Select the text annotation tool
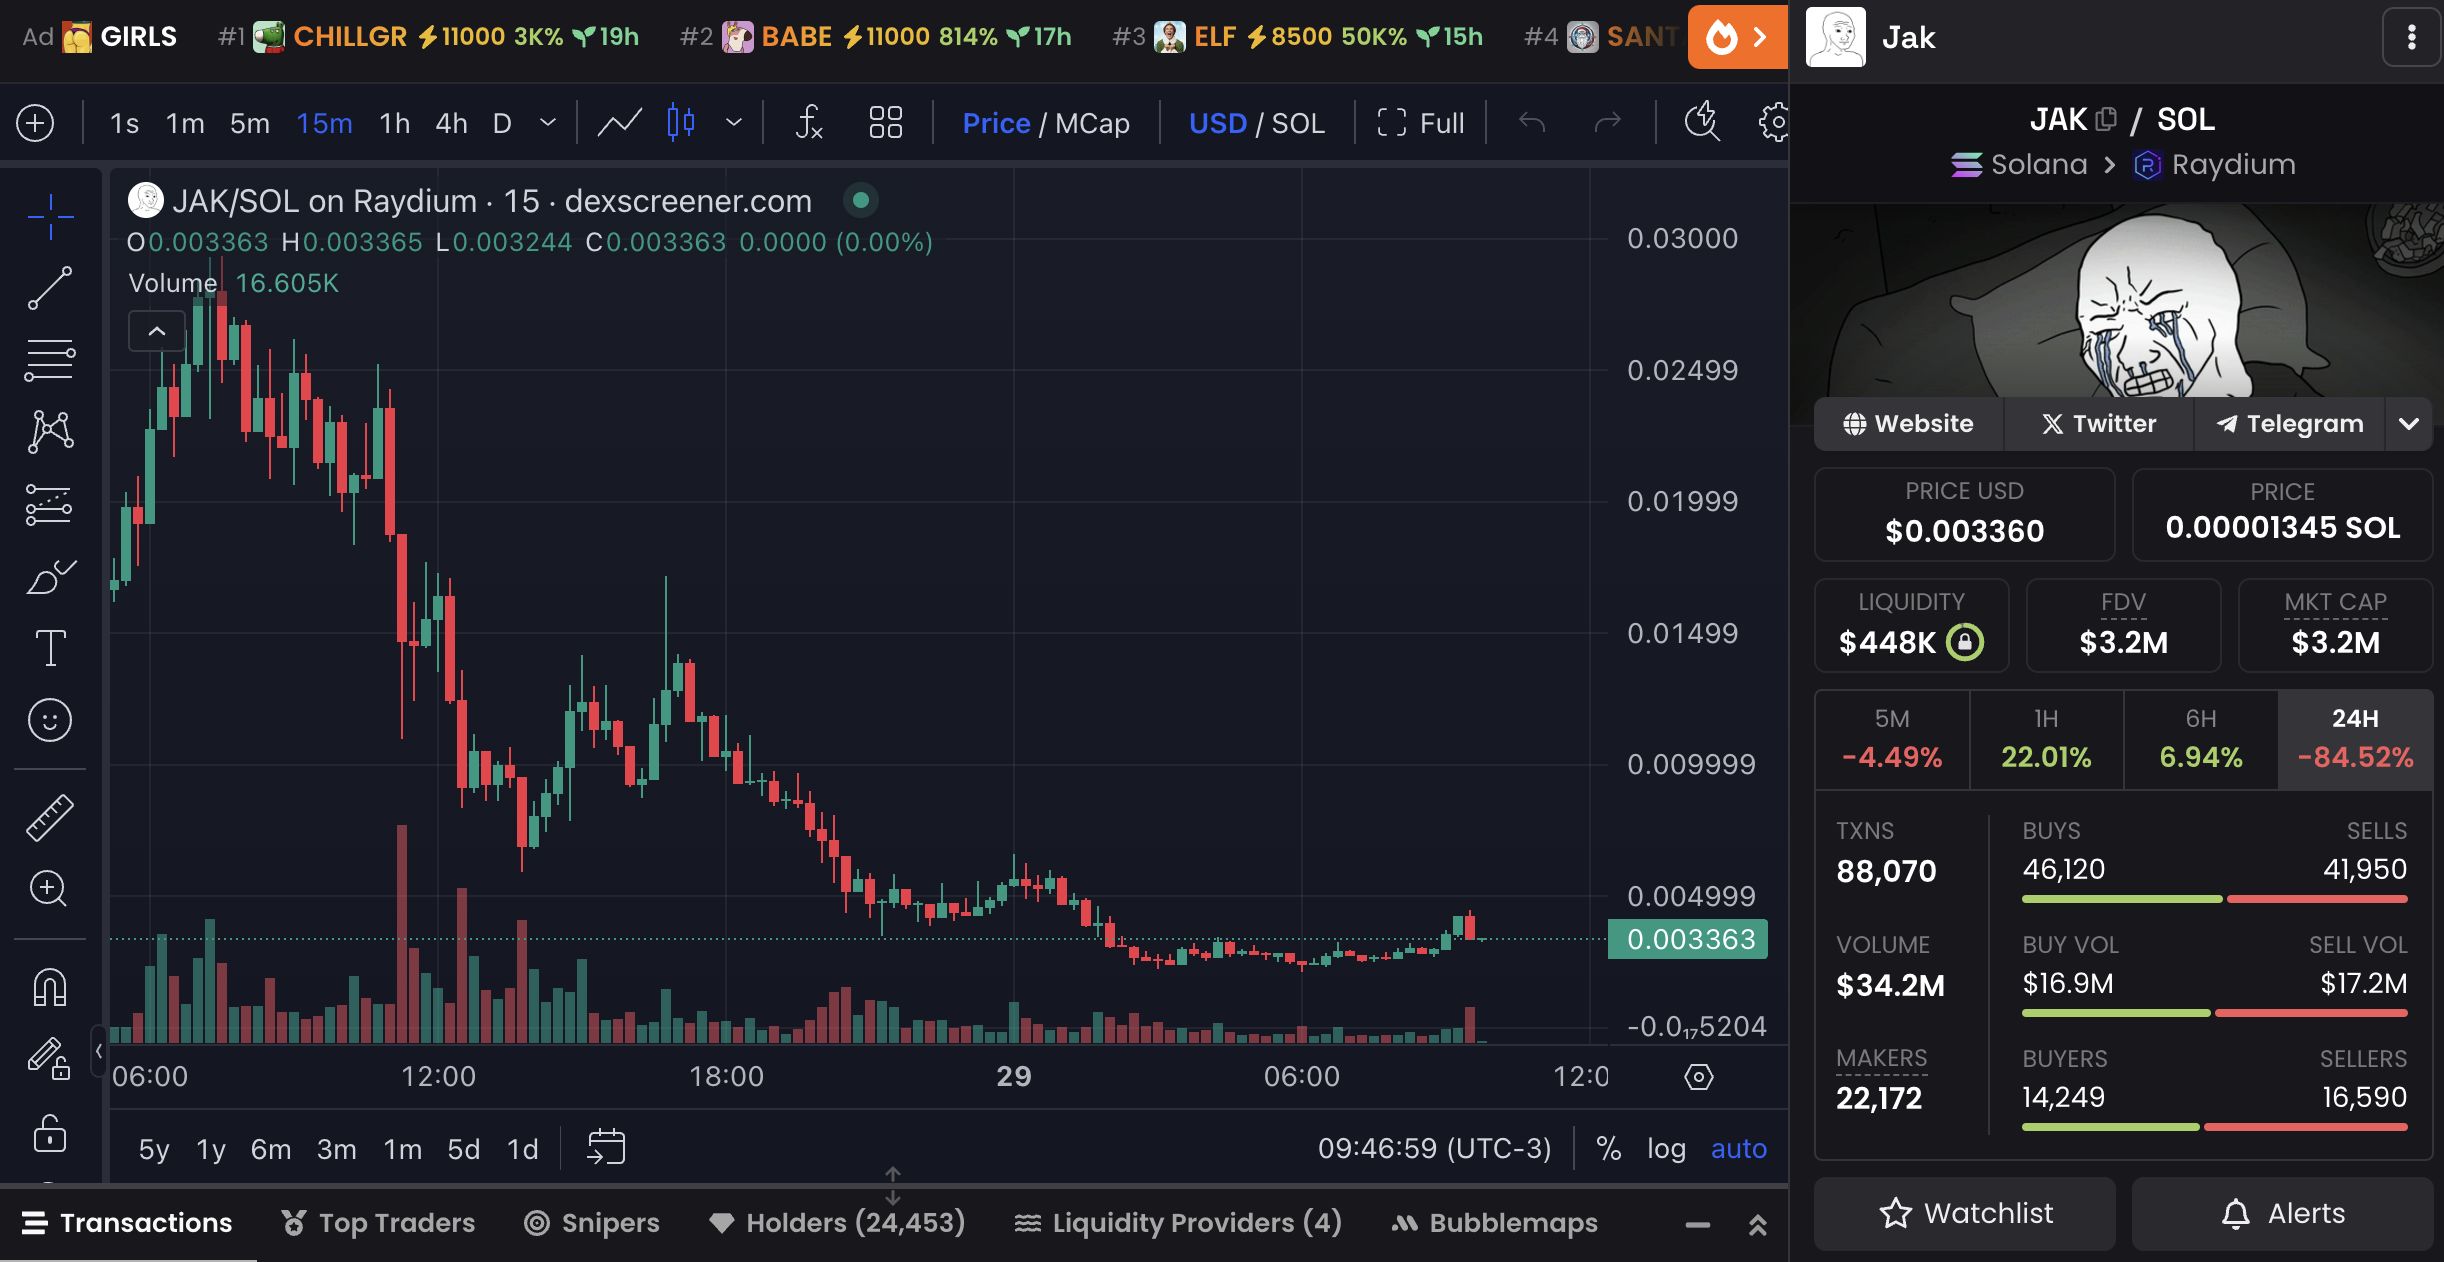 (x=49, y=648)
